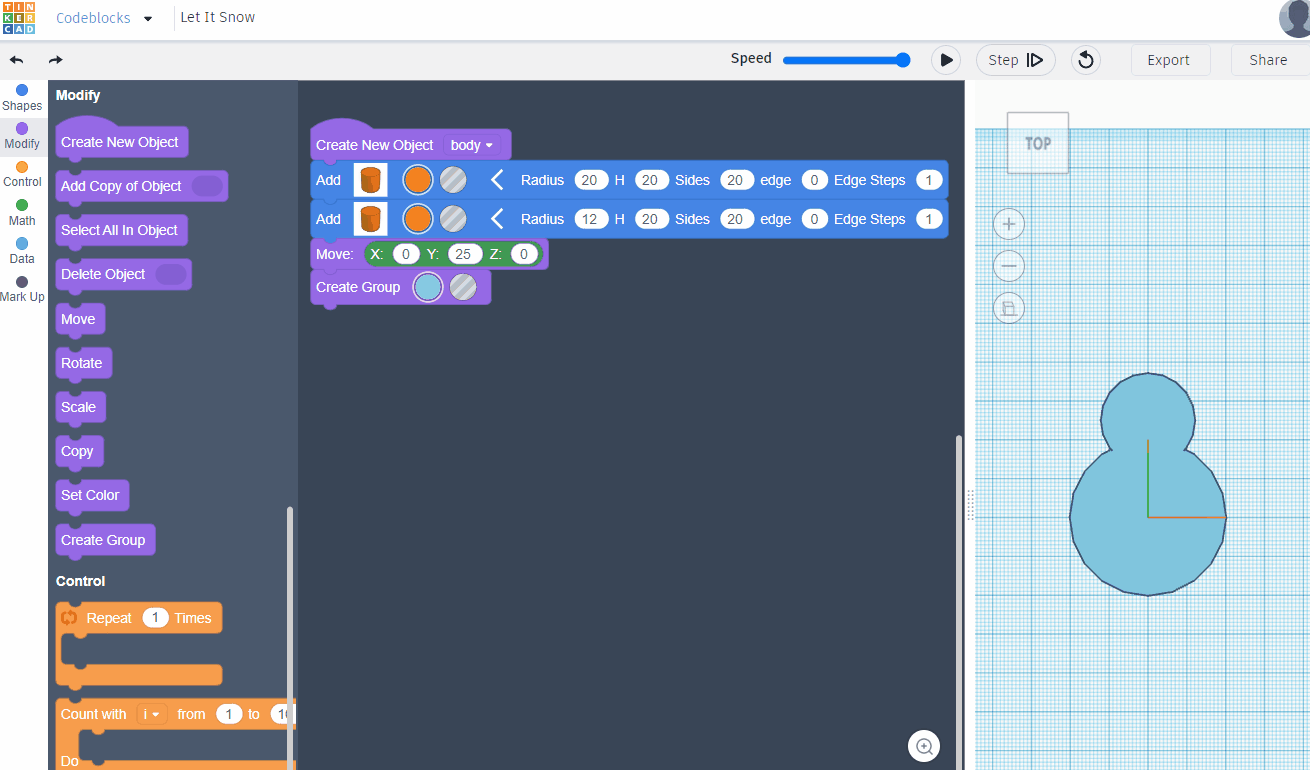This screenshot has width=1310, height=770.
Task: Open the Control category
Action: 22,174
